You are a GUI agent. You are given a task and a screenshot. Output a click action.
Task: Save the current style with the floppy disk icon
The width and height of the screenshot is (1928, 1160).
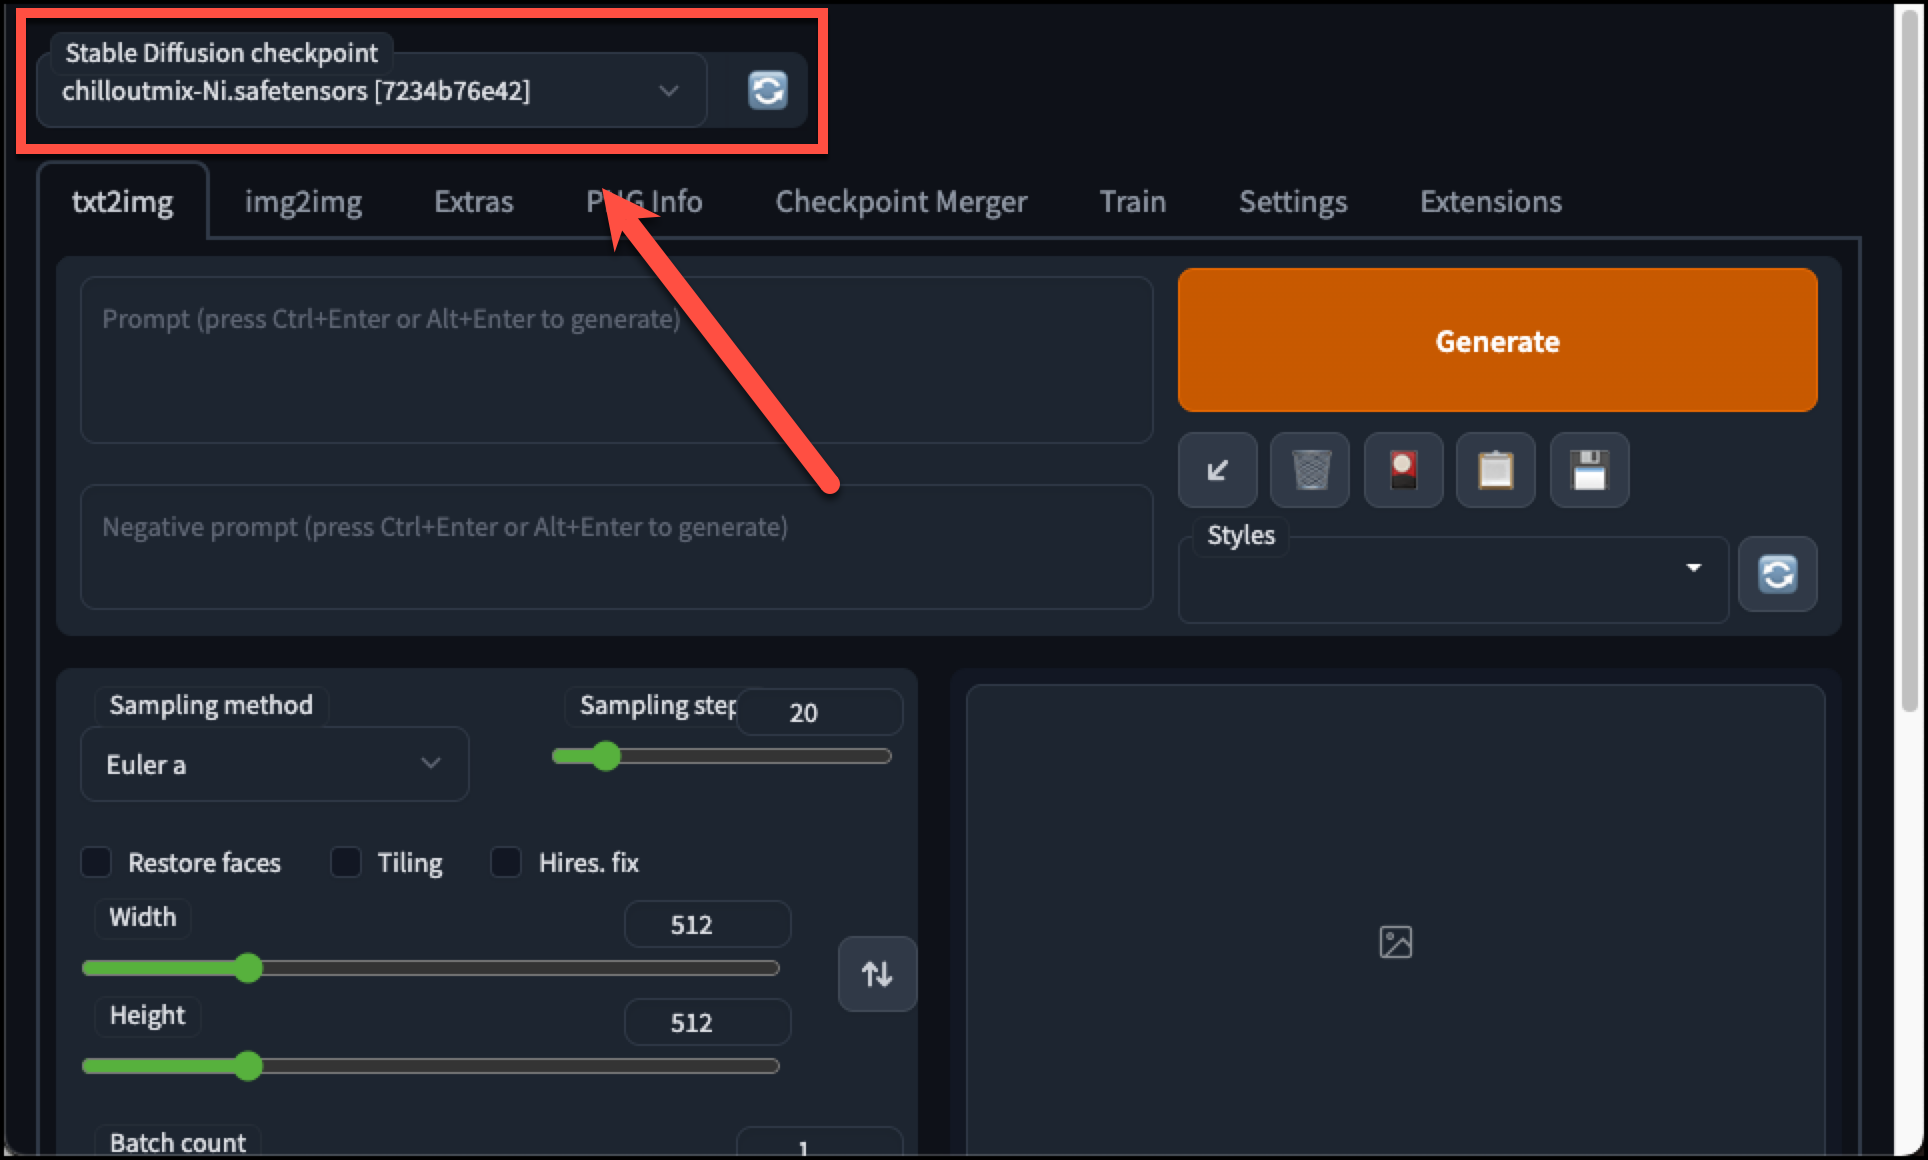click(1589, 470)
